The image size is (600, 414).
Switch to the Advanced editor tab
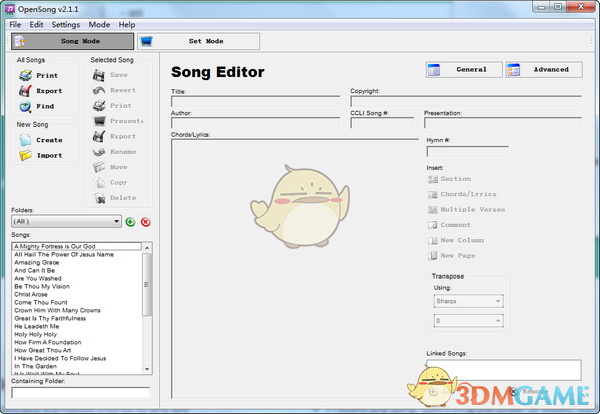point(544,70)
